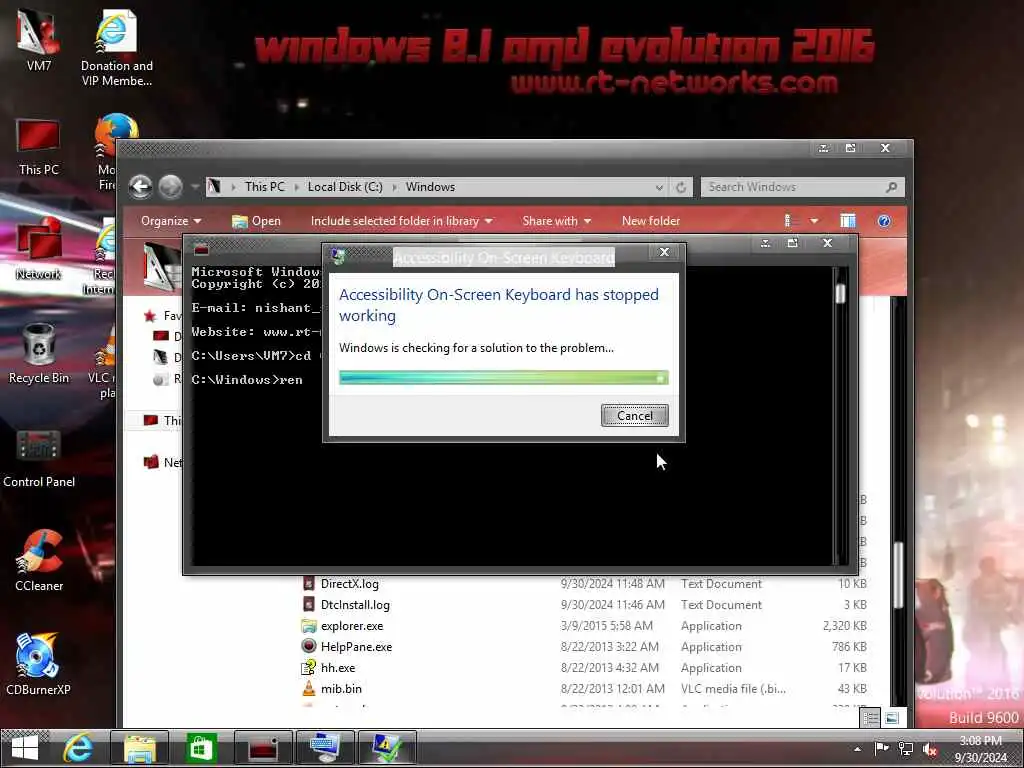The height and width of the screenshot is (768, 1024).
Task: Open the Recycle Bin icon
Action: [38, 354]
